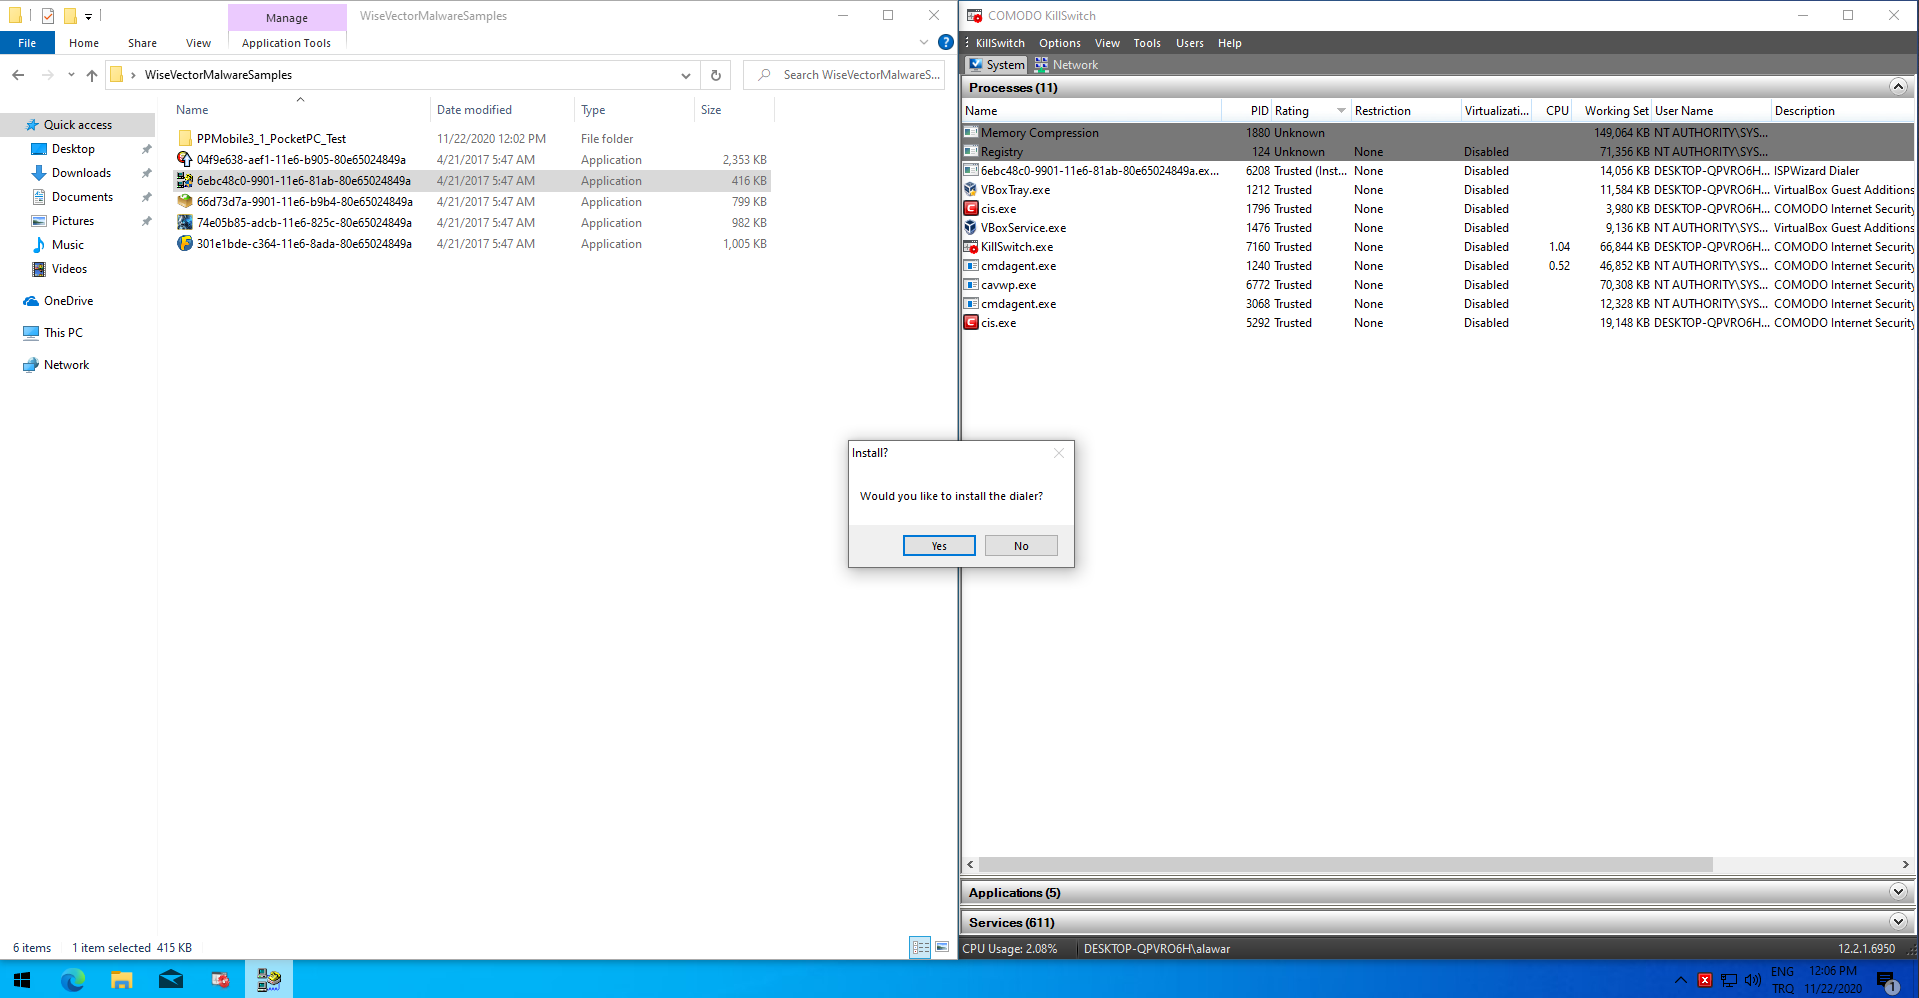Viewport: 1919px width, 998px height.
Task: Select the VBoxService.exe process icon
Action: pos(971,228)
